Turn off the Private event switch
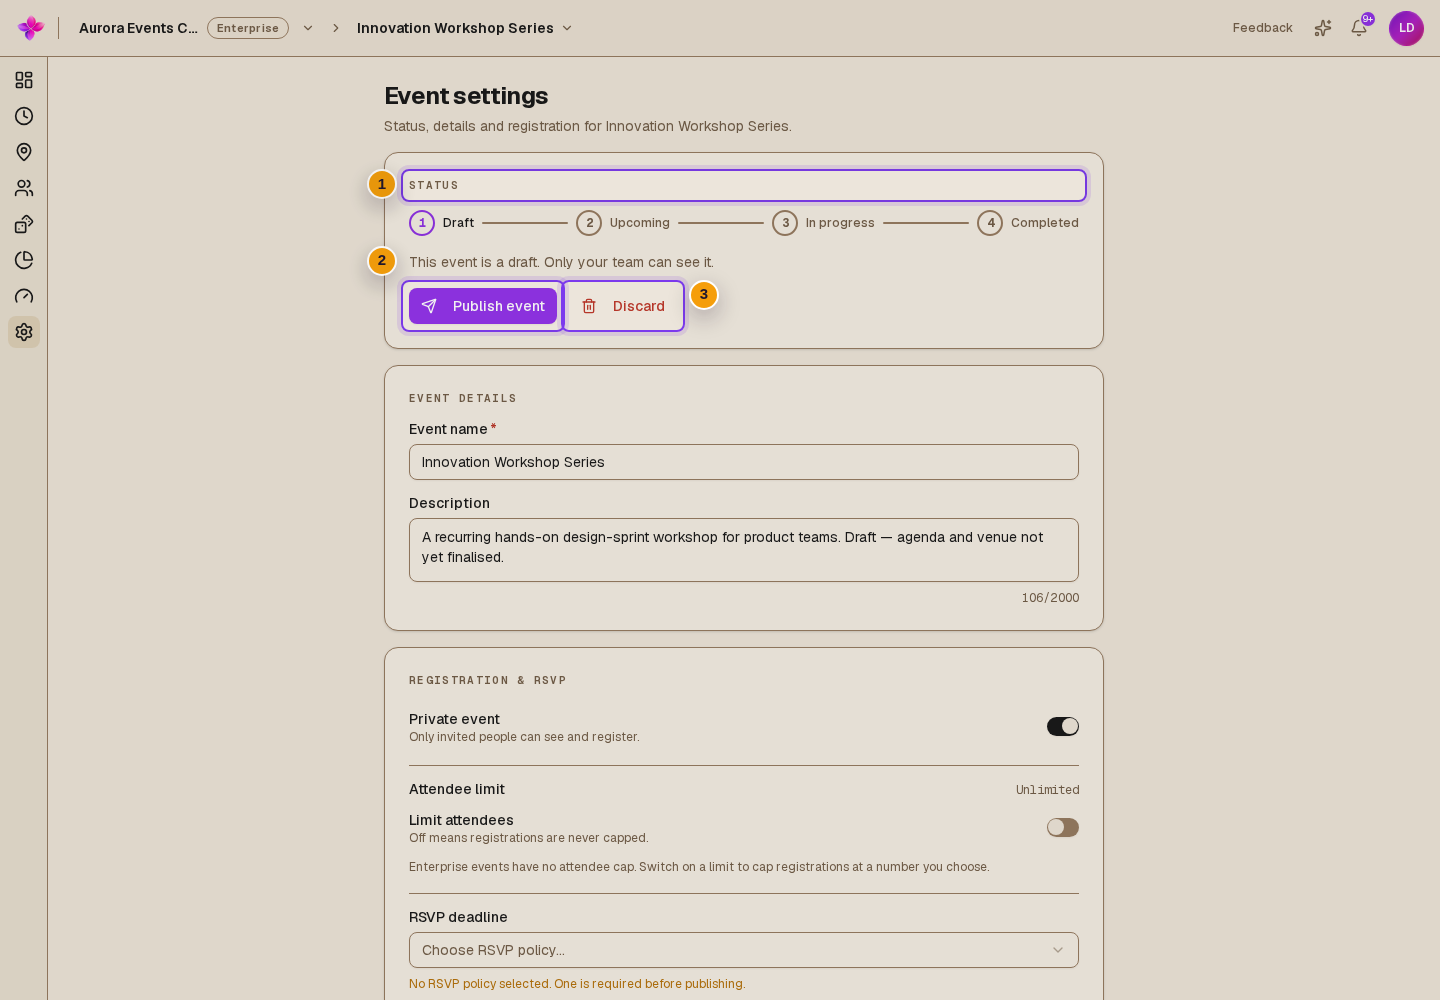Image resolution: width=1440 pixels, height=1000 pixels. (1063, 726)
